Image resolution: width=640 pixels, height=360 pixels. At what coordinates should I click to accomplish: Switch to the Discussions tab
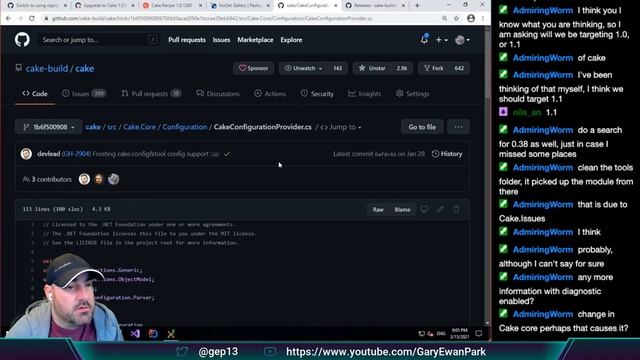pyautogui.click(x=218, y=93)
